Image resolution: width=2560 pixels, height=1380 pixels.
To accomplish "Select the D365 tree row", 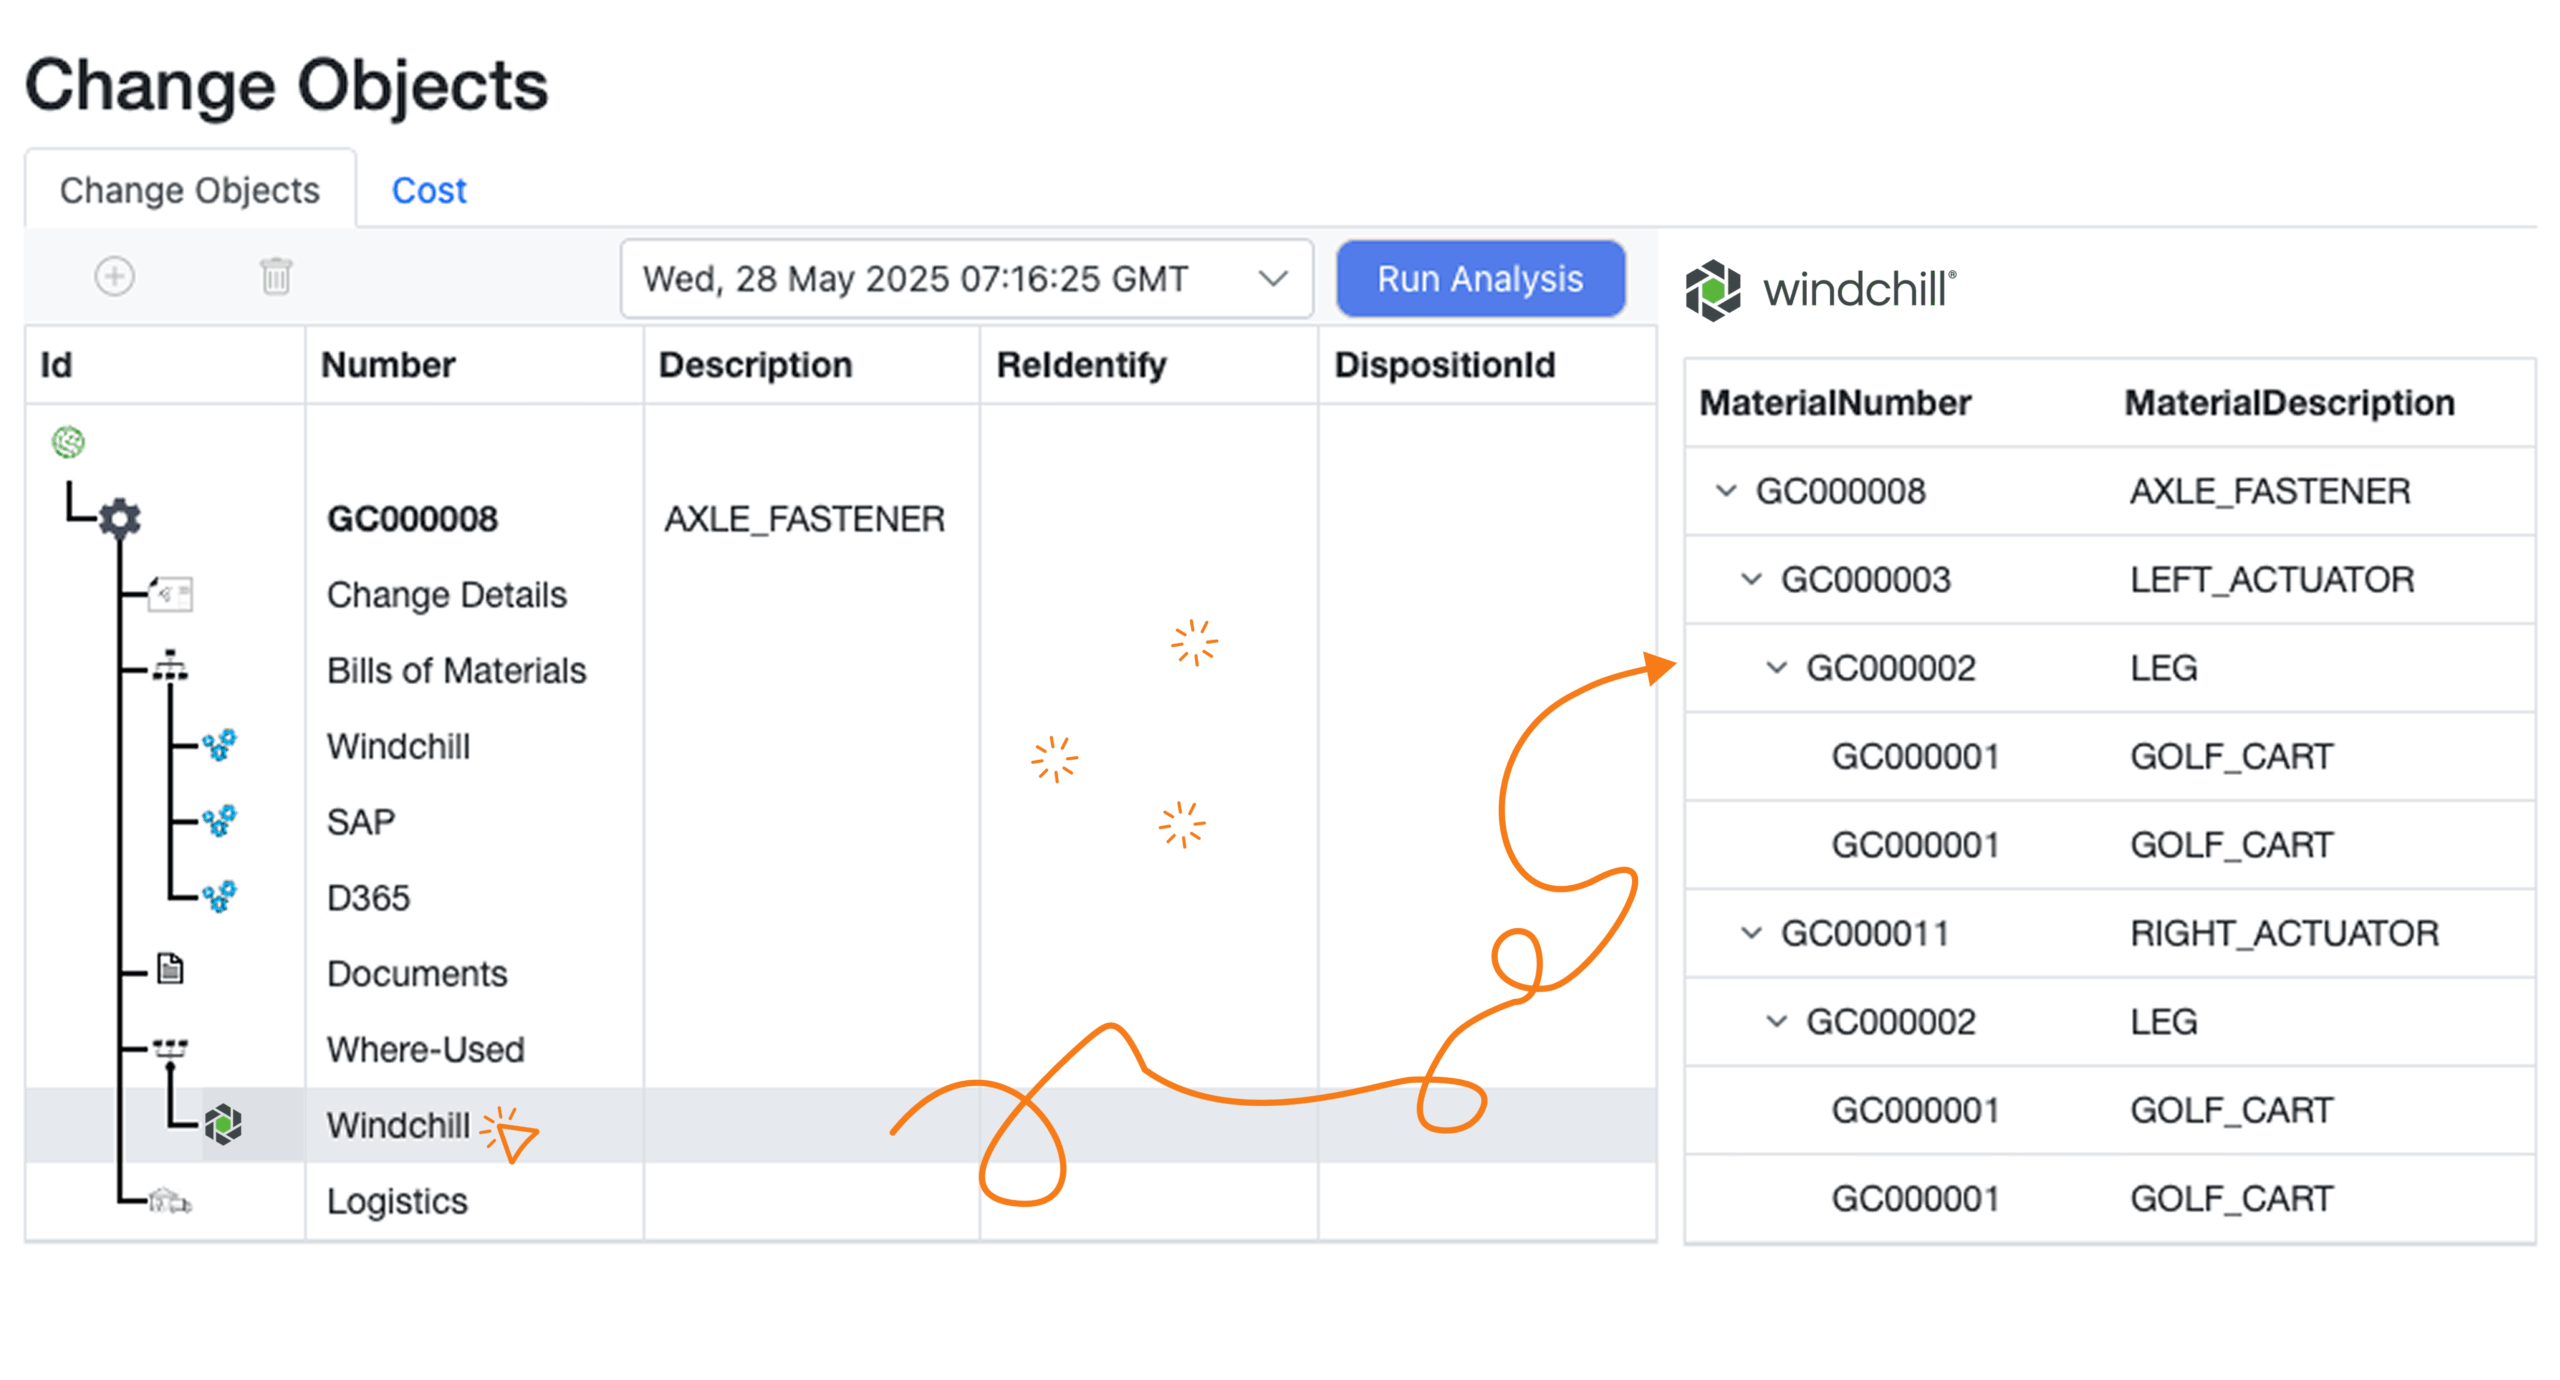I will pyautogui.click(x=840, y=897).
